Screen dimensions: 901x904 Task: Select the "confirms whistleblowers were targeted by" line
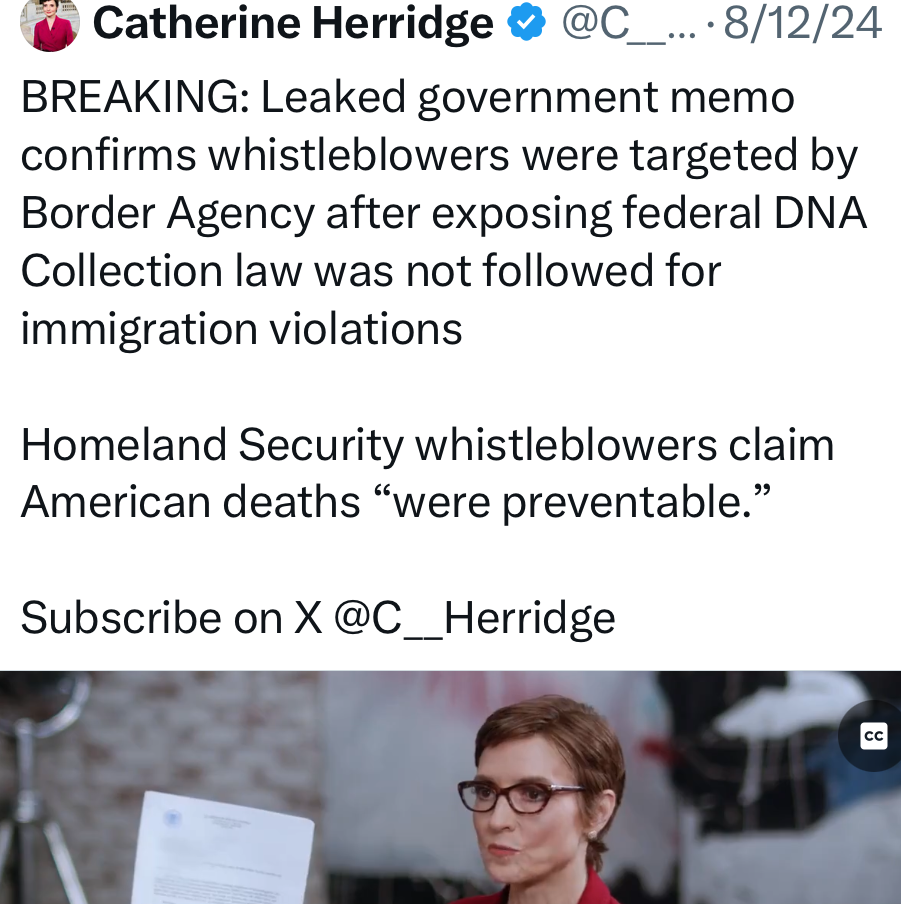point(439,156)
